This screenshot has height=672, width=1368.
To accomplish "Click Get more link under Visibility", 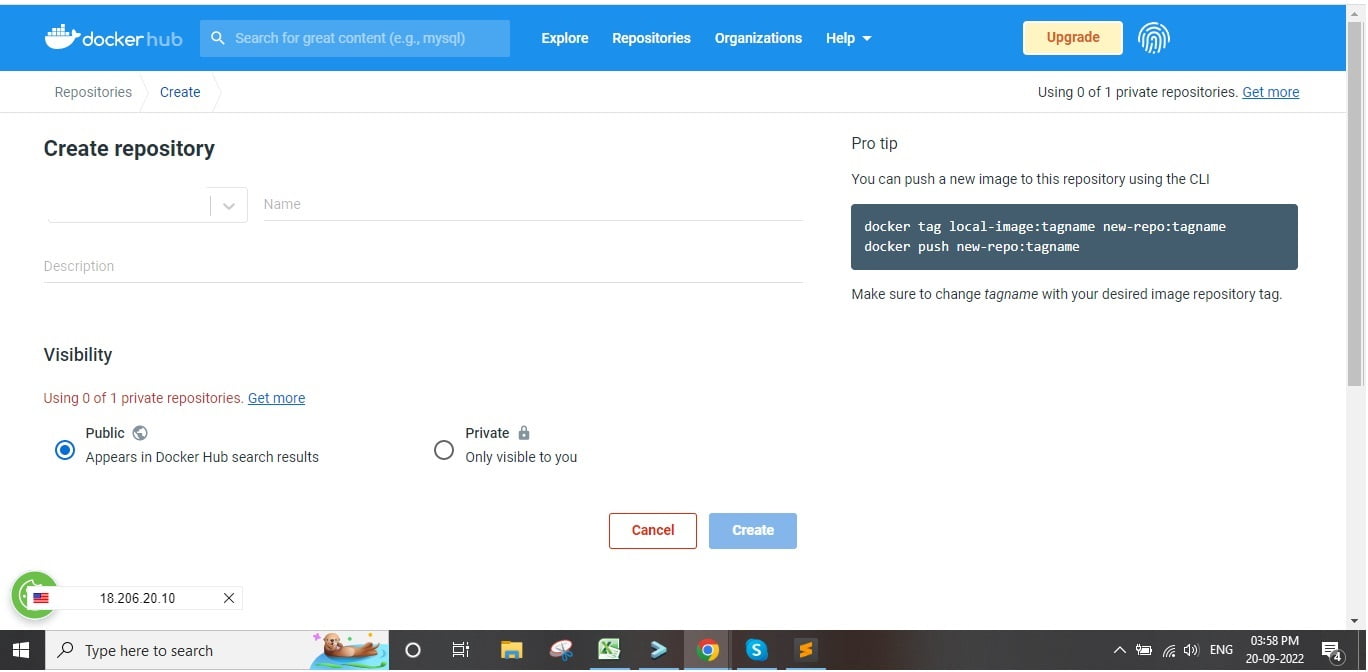I will (276, 398).
